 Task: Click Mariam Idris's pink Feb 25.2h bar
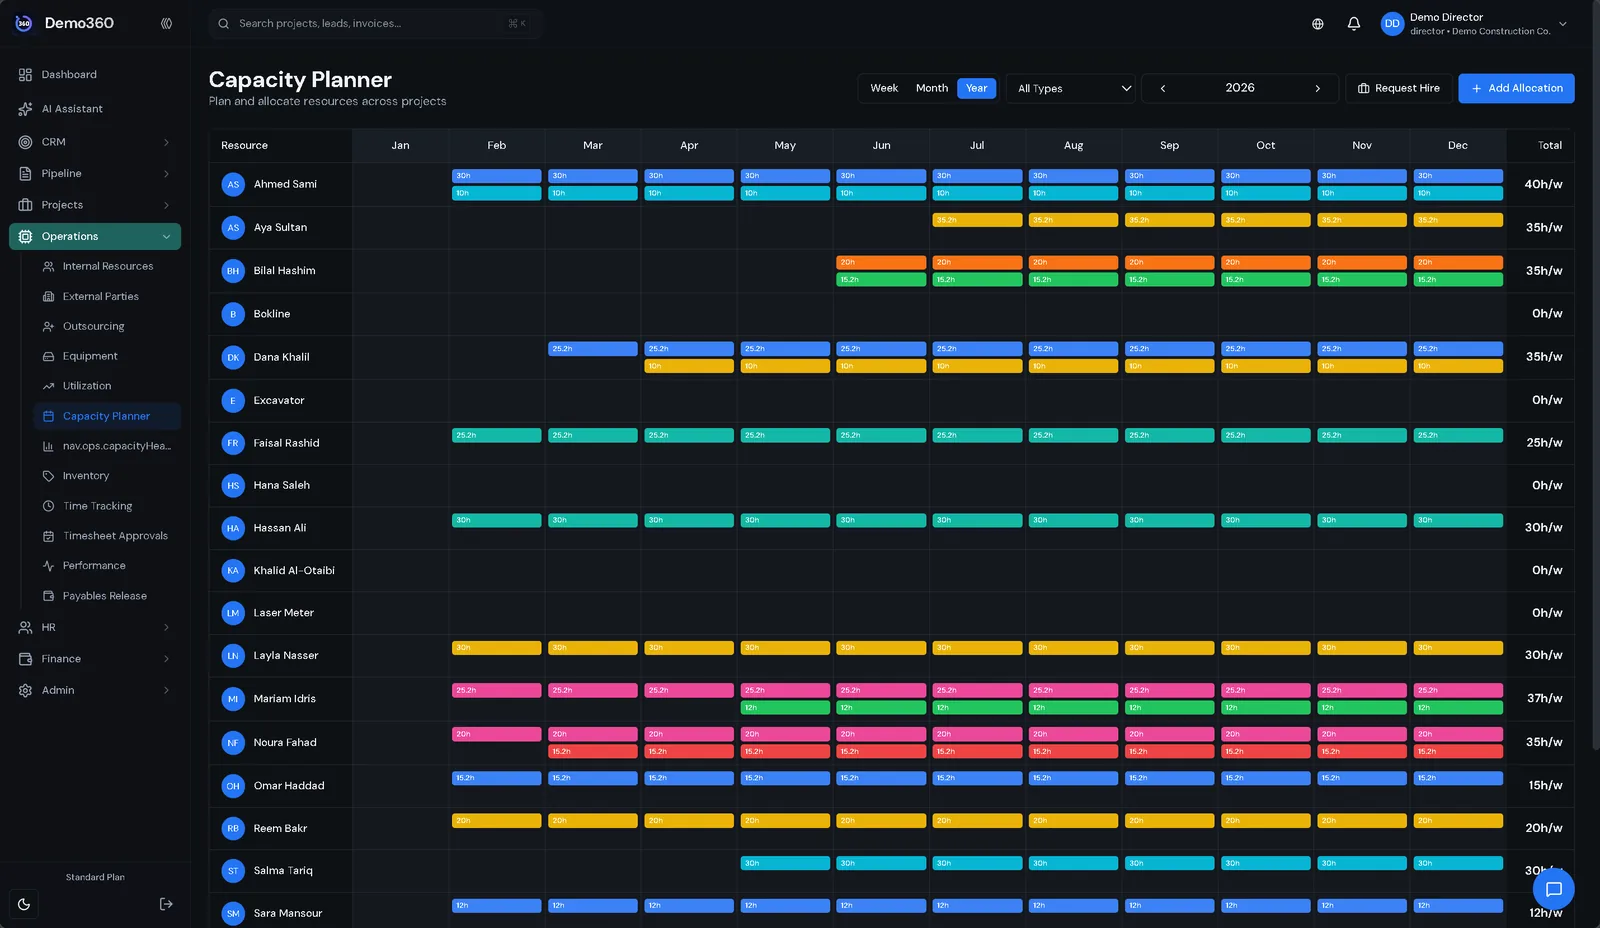coord(497,691)
